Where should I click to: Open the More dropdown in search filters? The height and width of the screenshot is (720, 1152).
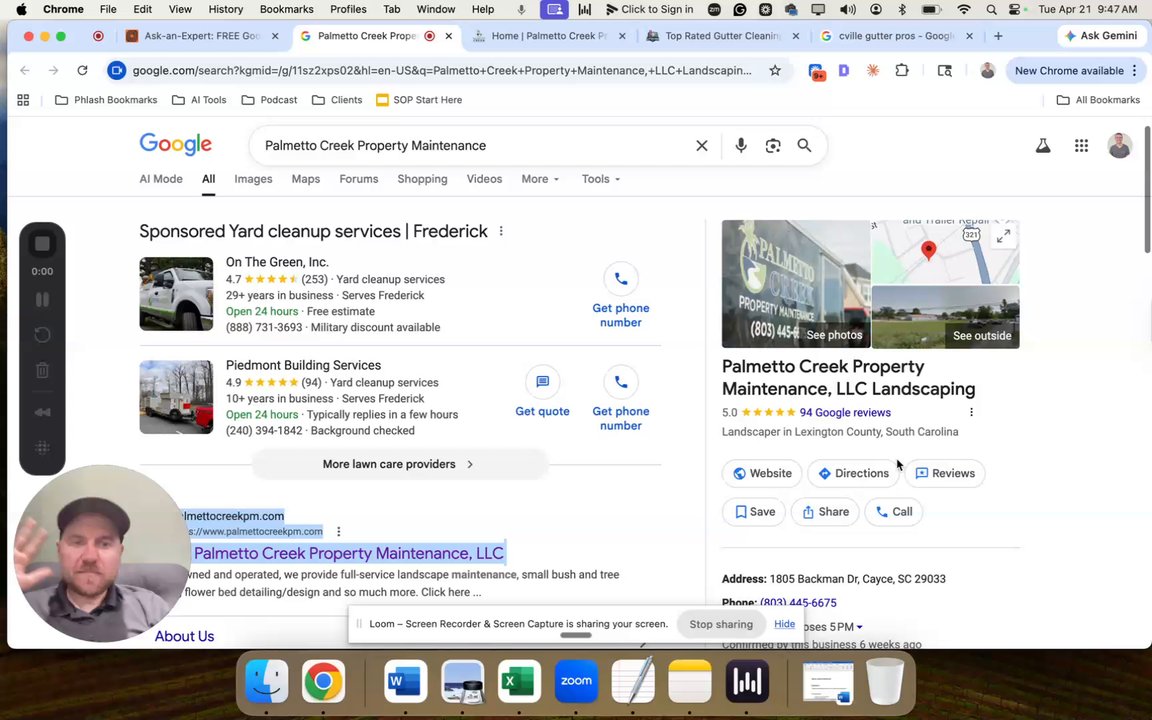point(540,179)
